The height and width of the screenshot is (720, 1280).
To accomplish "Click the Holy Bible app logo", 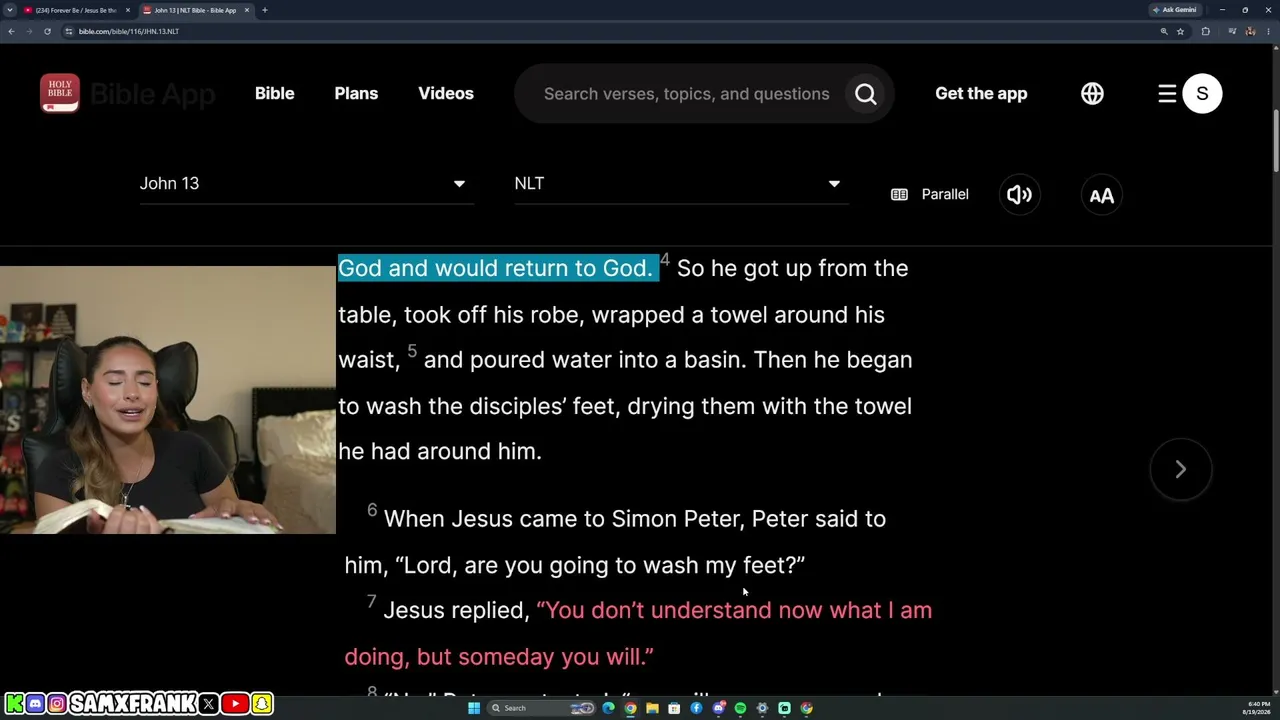I will [x=60, y=93].
